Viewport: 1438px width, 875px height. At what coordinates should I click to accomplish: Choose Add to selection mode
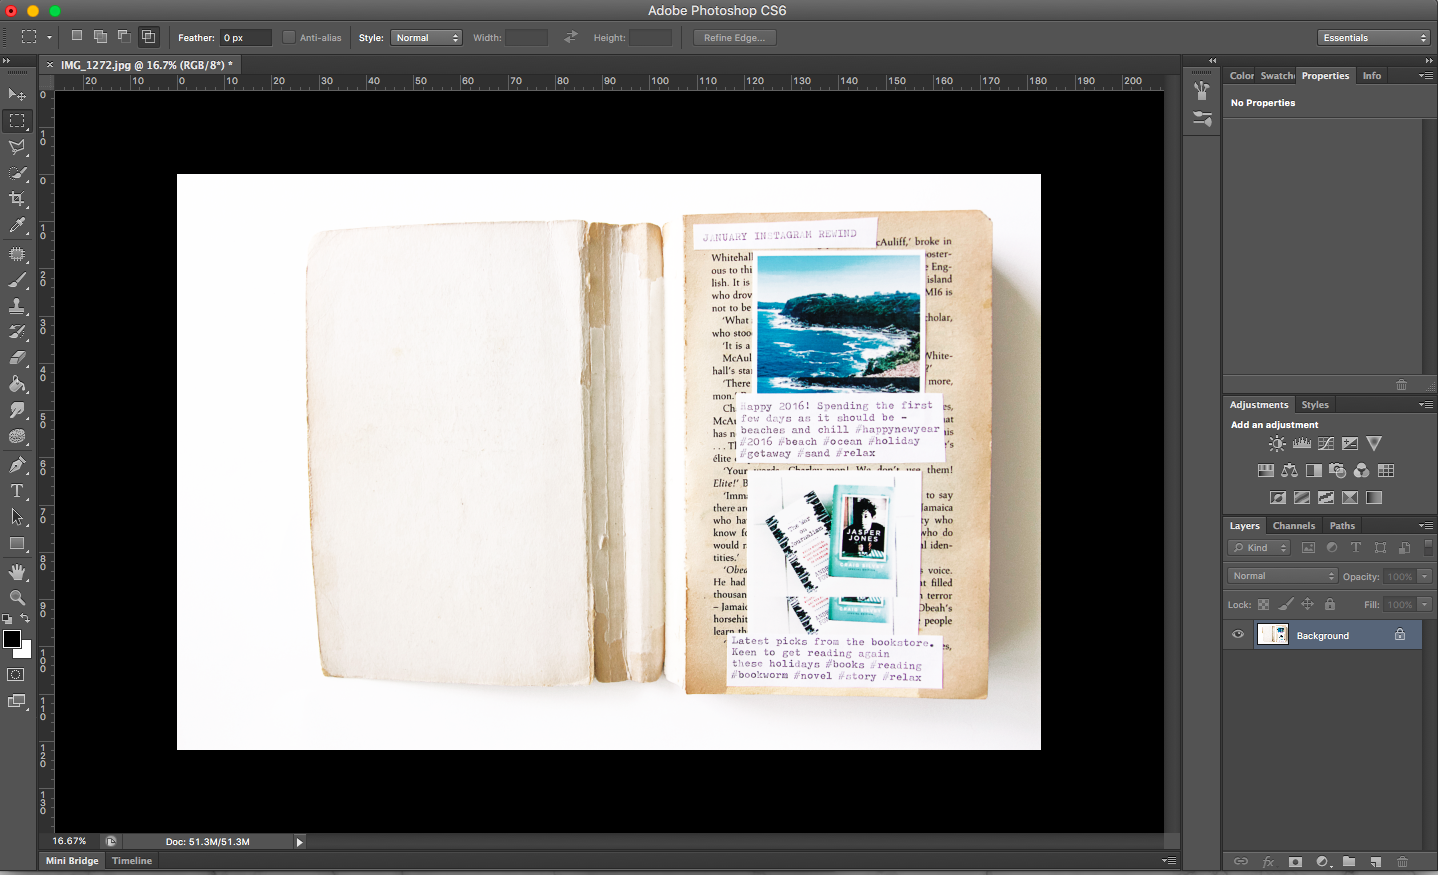click(x=100, y=37)
